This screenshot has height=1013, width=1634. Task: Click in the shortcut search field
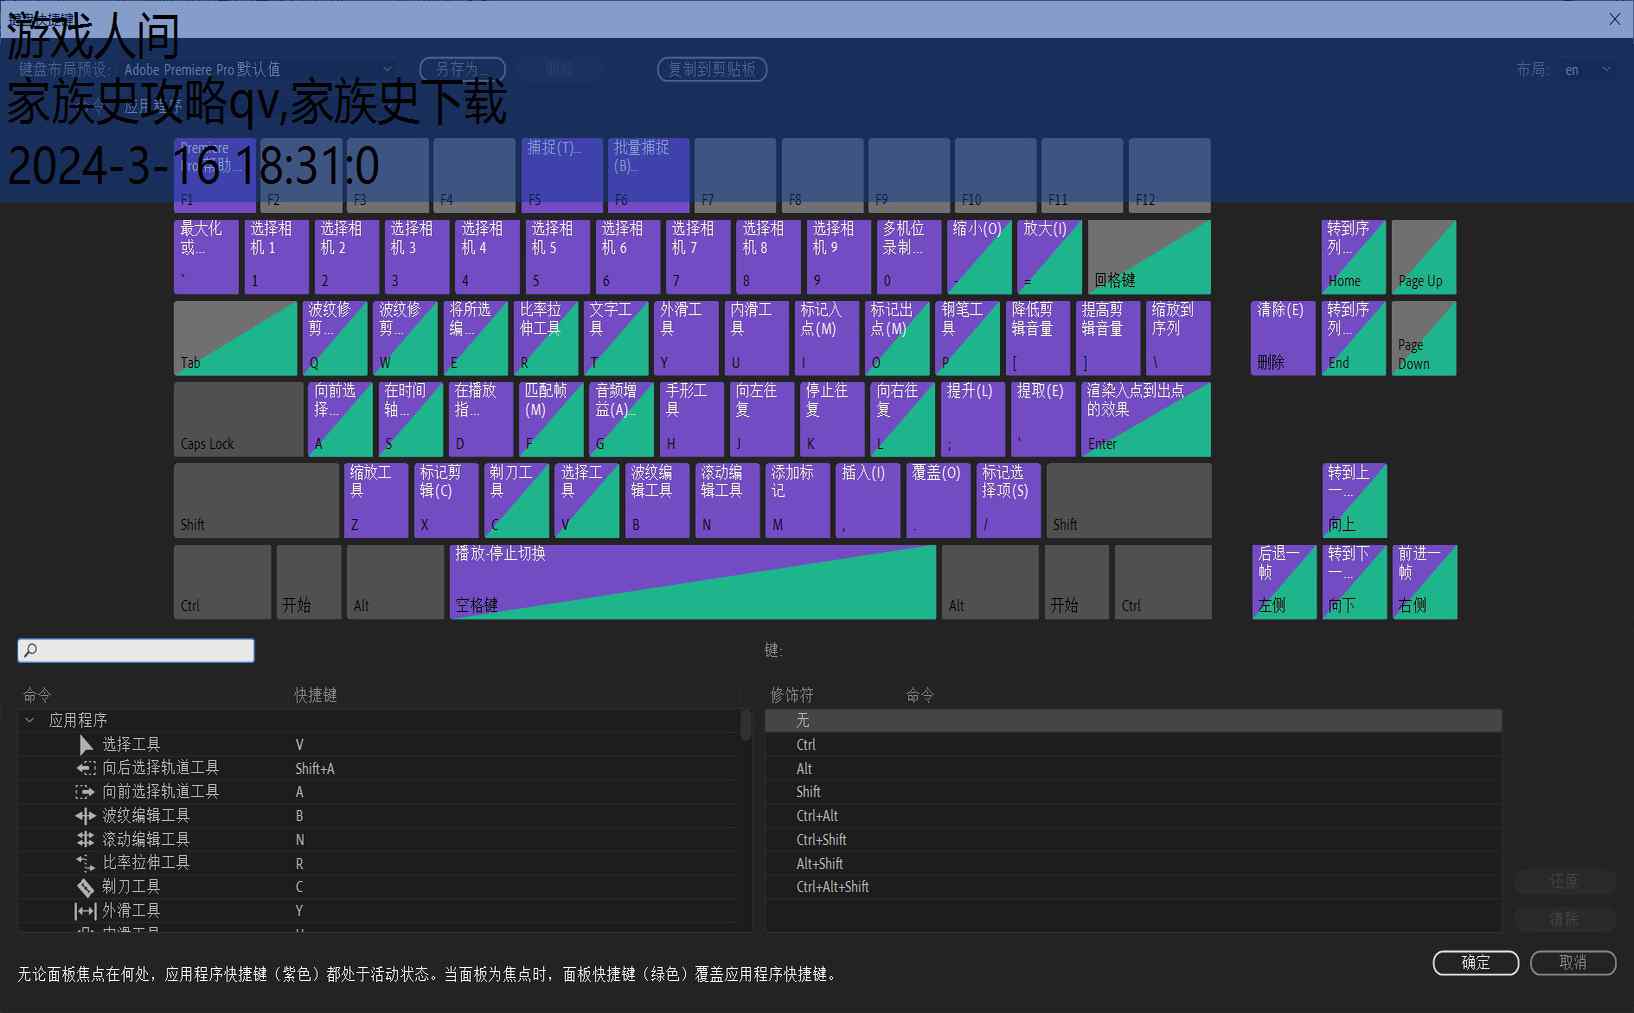136,651
